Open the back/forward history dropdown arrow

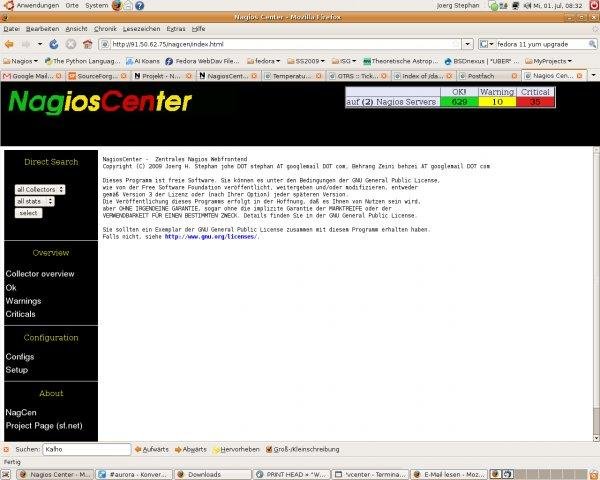click(40, 44)
